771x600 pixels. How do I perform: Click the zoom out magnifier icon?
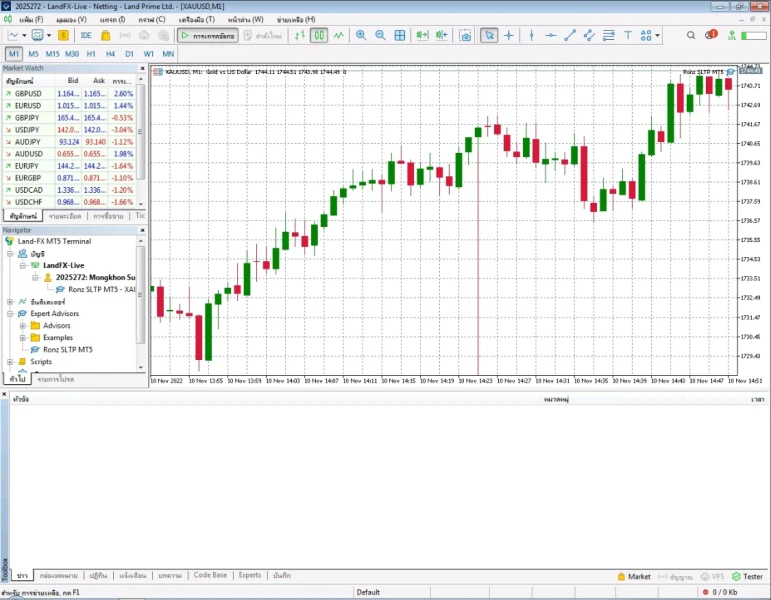(380, 35)
